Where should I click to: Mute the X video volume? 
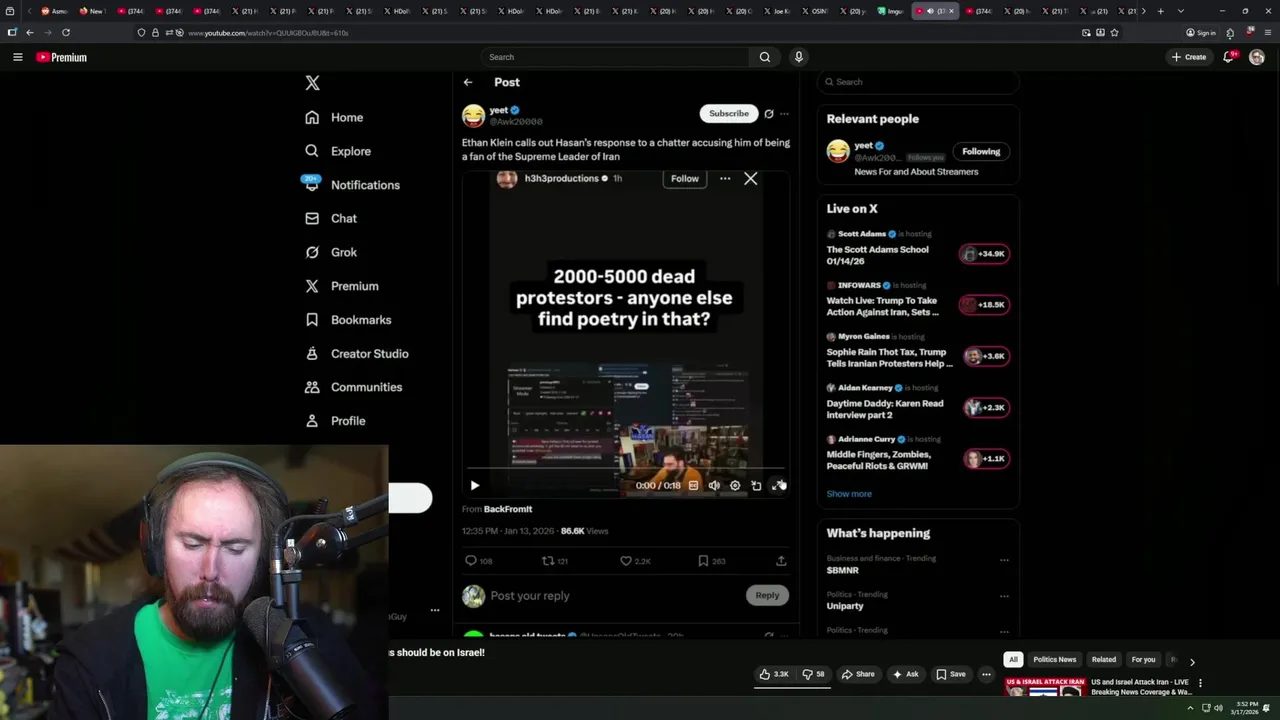pyautogui.click(x=714, y=485)
